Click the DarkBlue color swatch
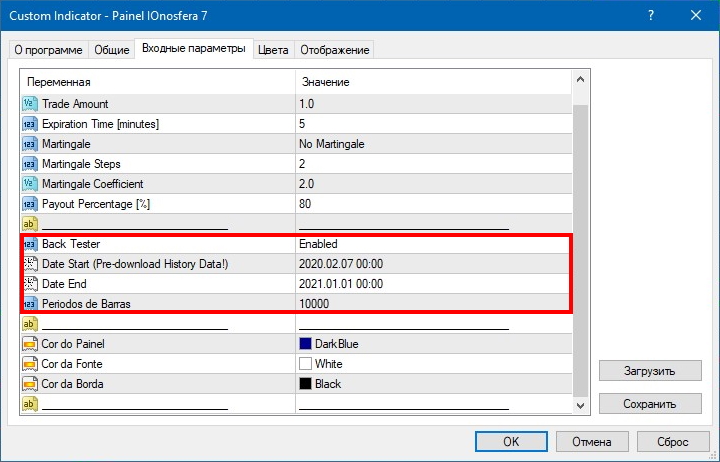The width and height of the screenshot is (720, 462). click(305, 344)
